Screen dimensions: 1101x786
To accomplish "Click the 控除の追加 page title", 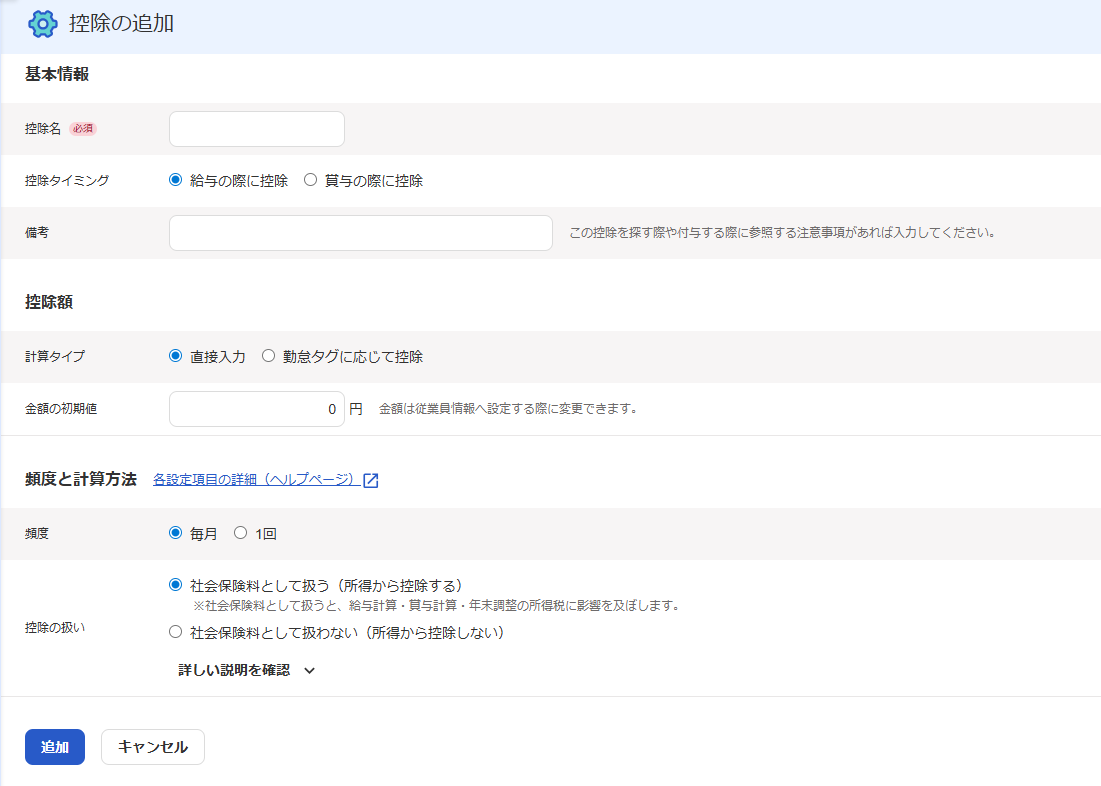I will [x=121, y=24].
